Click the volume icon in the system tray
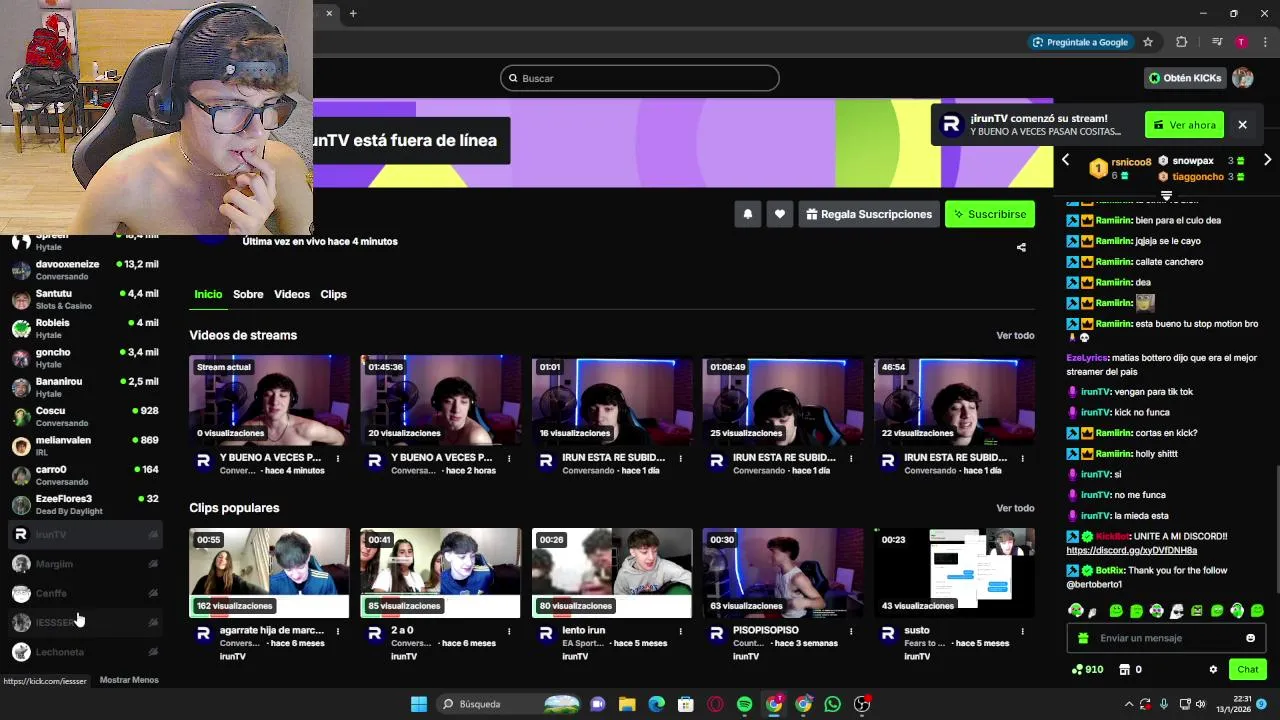This screenshot has height=720, width=1280. tap(1200, 704)
